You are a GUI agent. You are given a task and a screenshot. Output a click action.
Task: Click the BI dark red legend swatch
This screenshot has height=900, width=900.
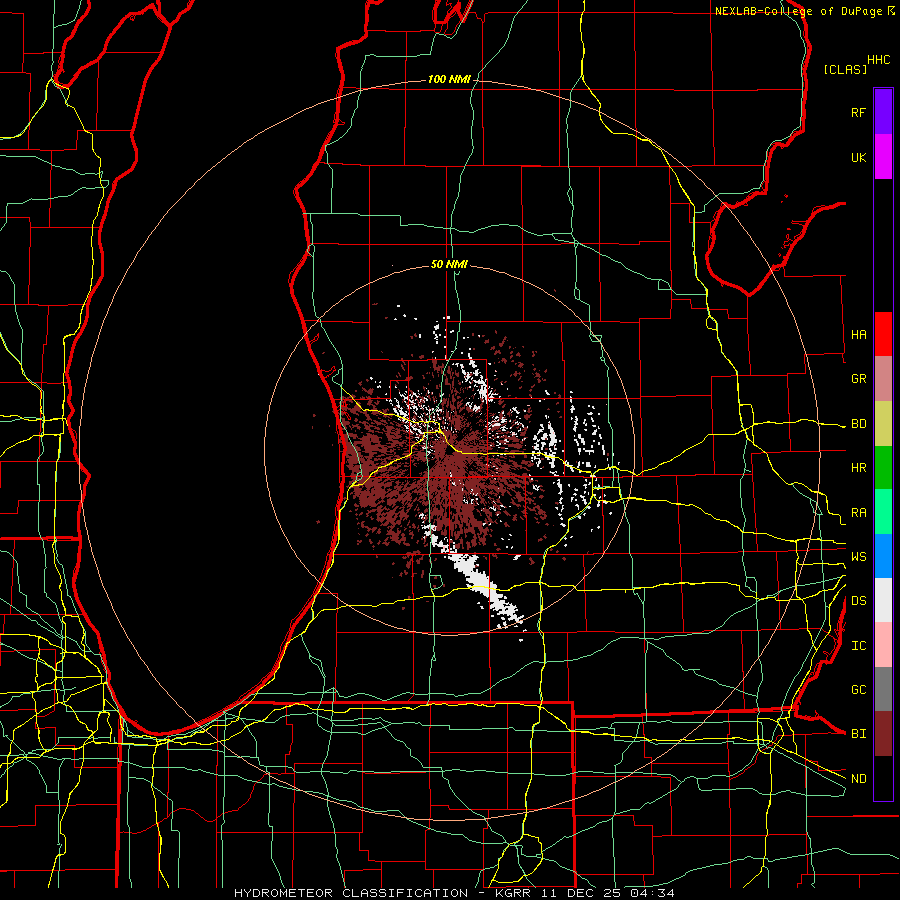pos(883,734)
